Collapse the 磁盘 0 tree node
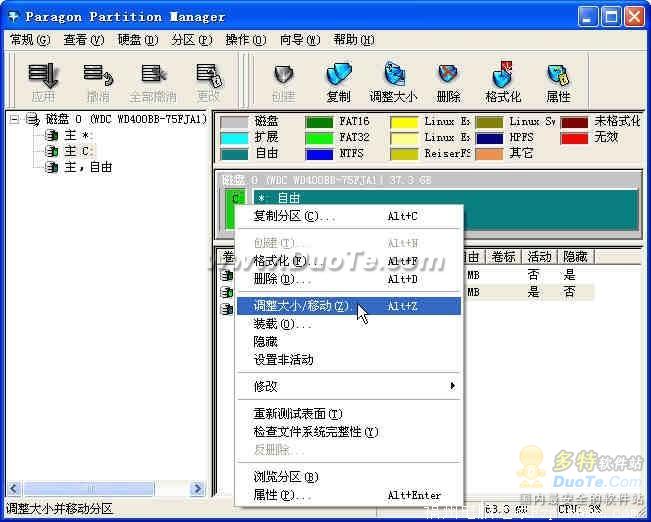 coord(15,120)
